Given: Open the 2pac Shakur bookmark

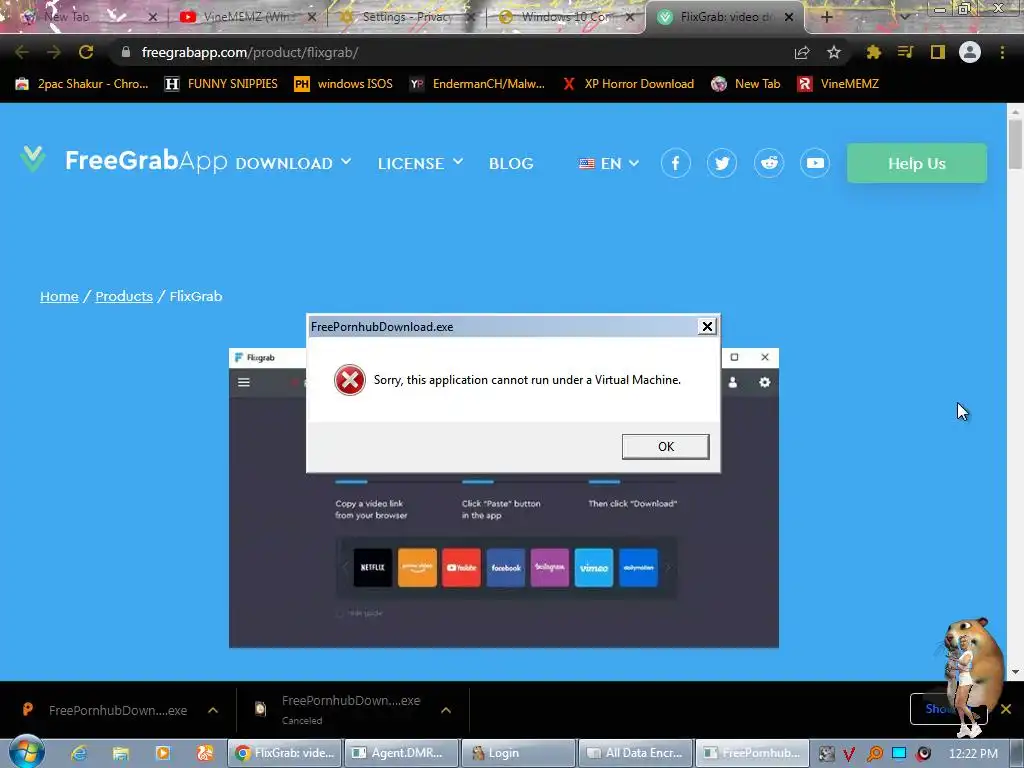Looking at the screenshot, I should coord(82,84).
